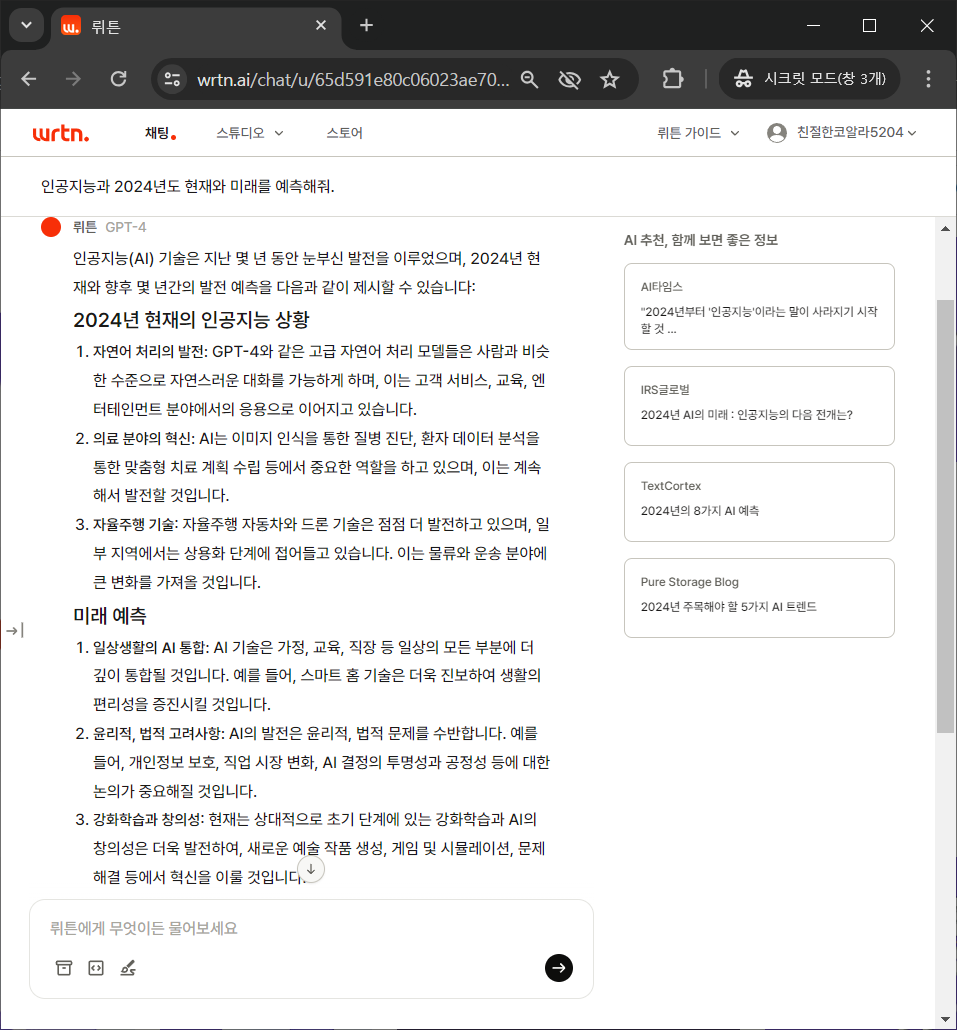Open a new browser tab

click(x=367, y=26)
